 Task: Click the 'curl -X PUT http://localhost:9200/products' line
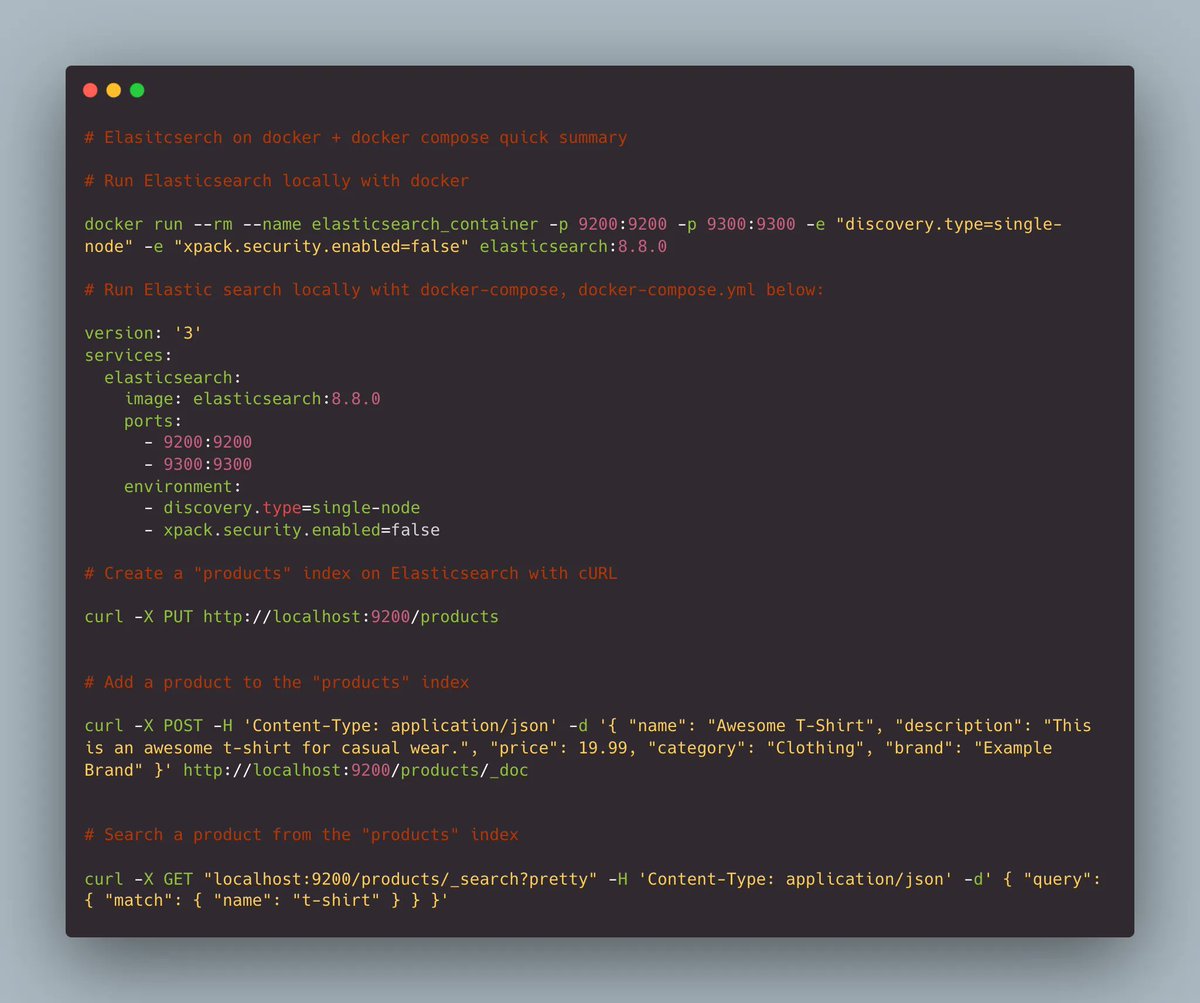coord(292,617)
